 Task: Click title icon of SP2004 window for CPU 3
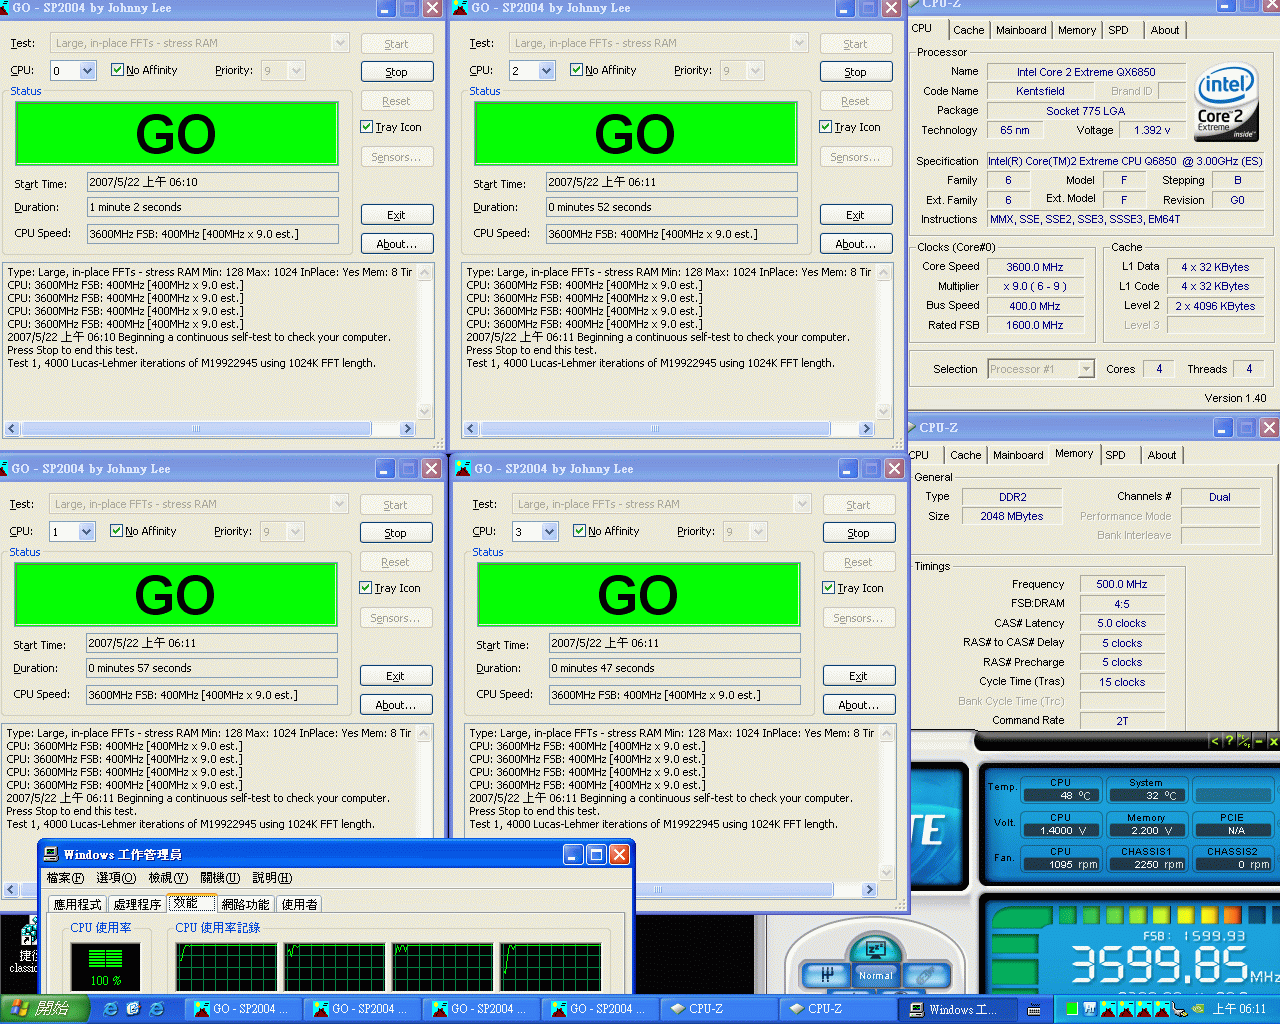click(463, 468)
